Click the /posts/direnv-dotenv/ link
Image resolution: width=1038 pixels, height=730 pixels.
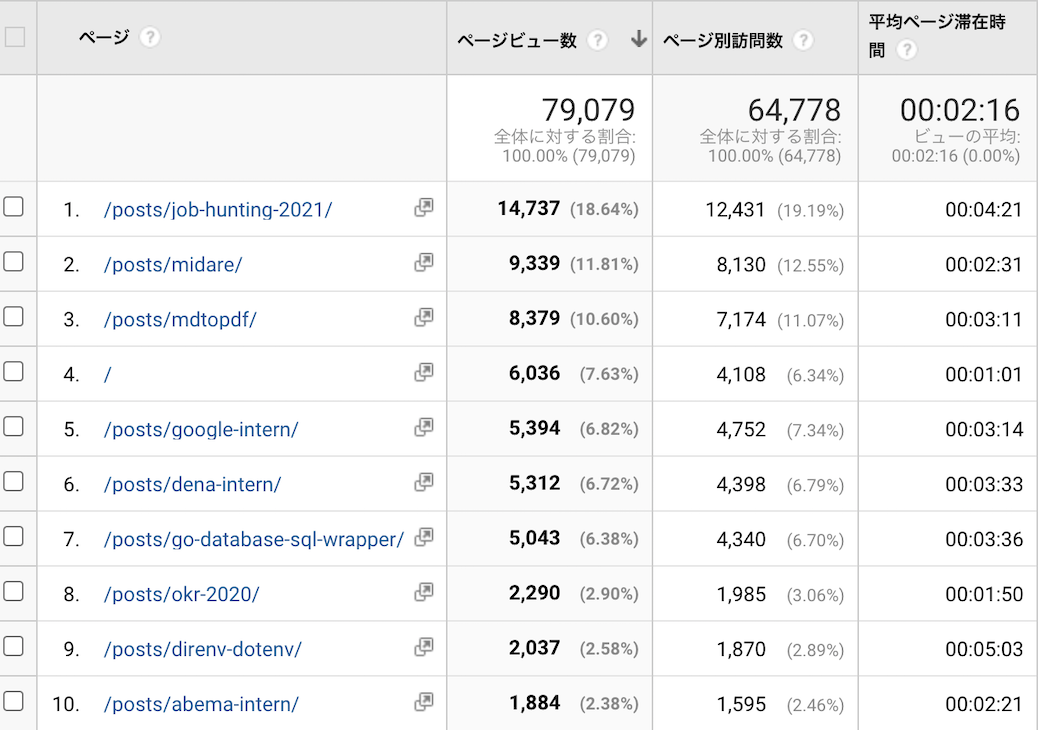[x=202, y=650]
